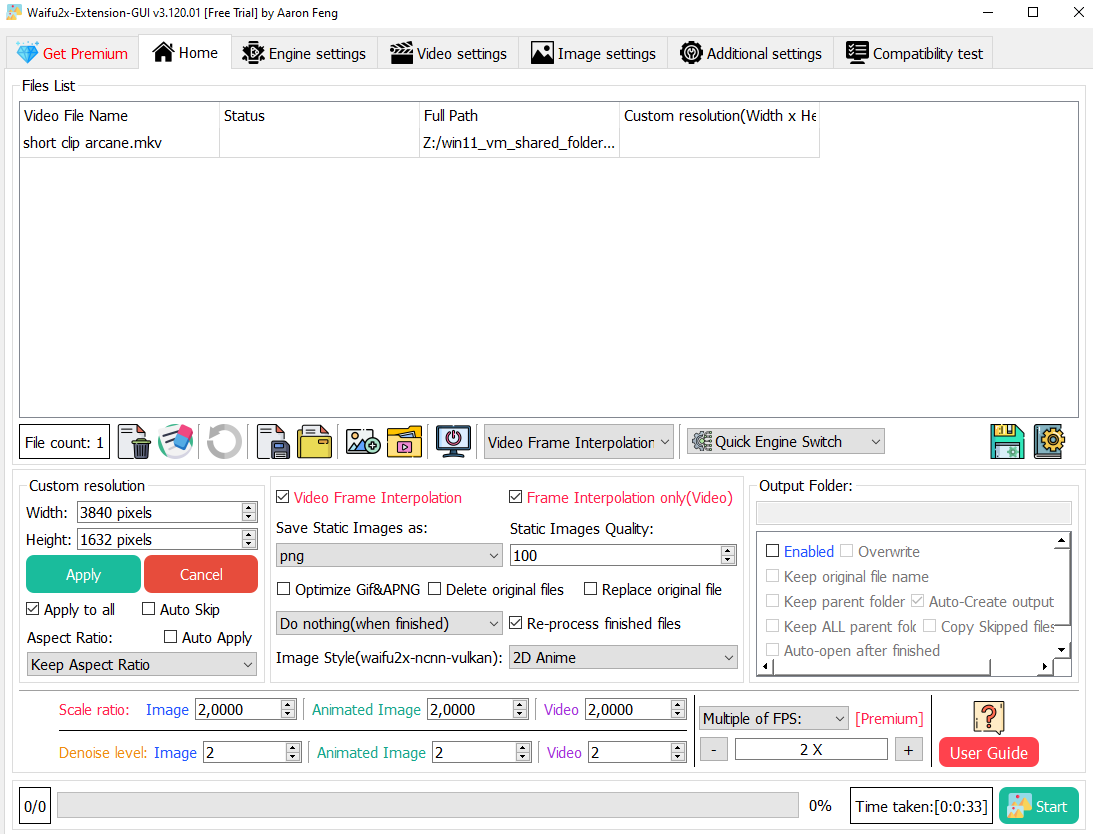This screenshot has width=1093, height=834.
Task: Toggle Apply to all checkbox
Action: [33, 609]
